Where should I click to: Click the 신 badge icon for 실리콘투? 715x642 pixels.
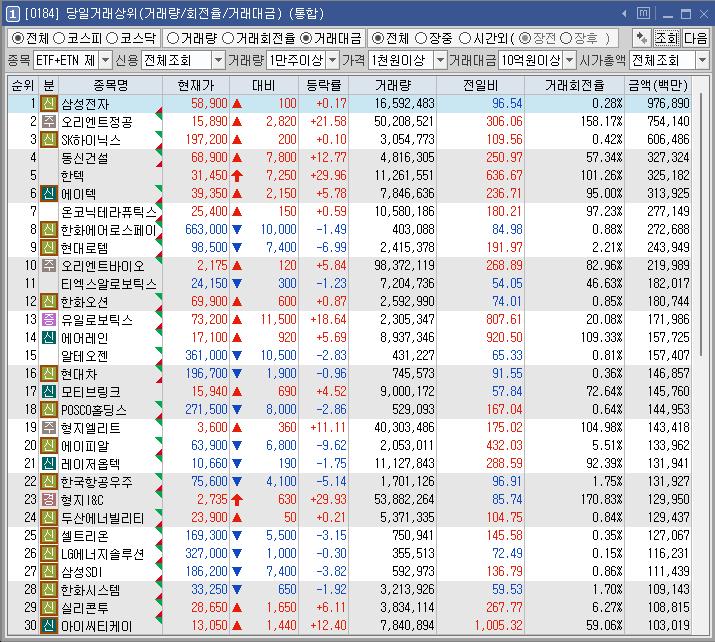[x=48, y=607]
